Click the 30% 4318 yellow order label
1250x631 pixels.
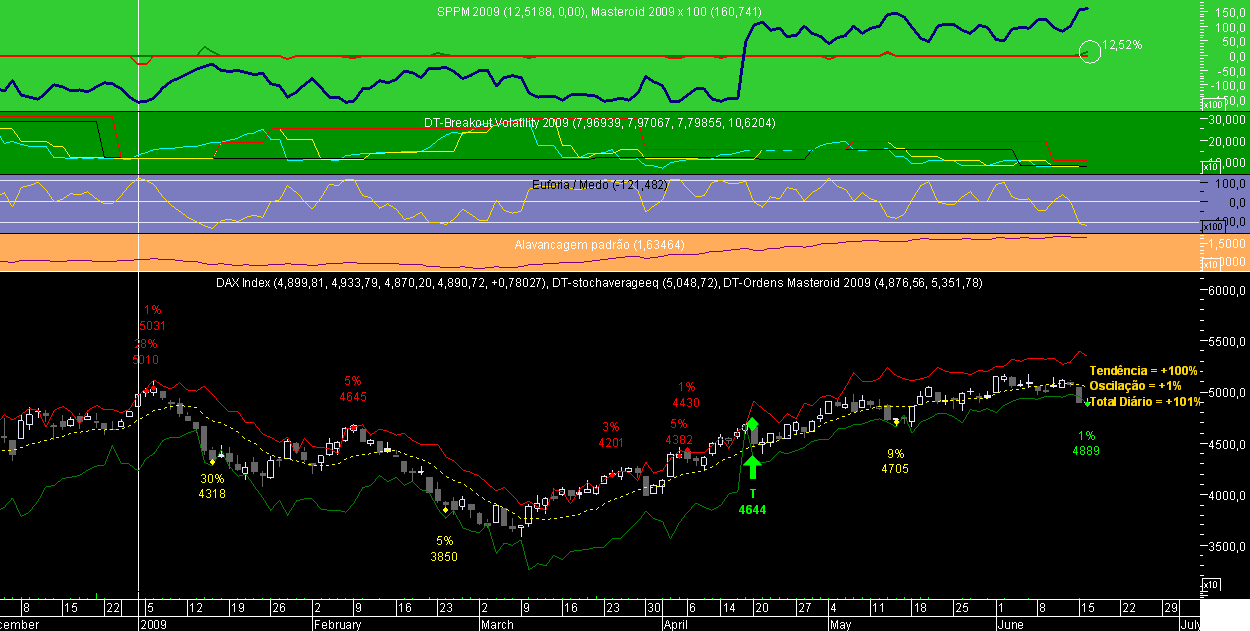point(212,486)
